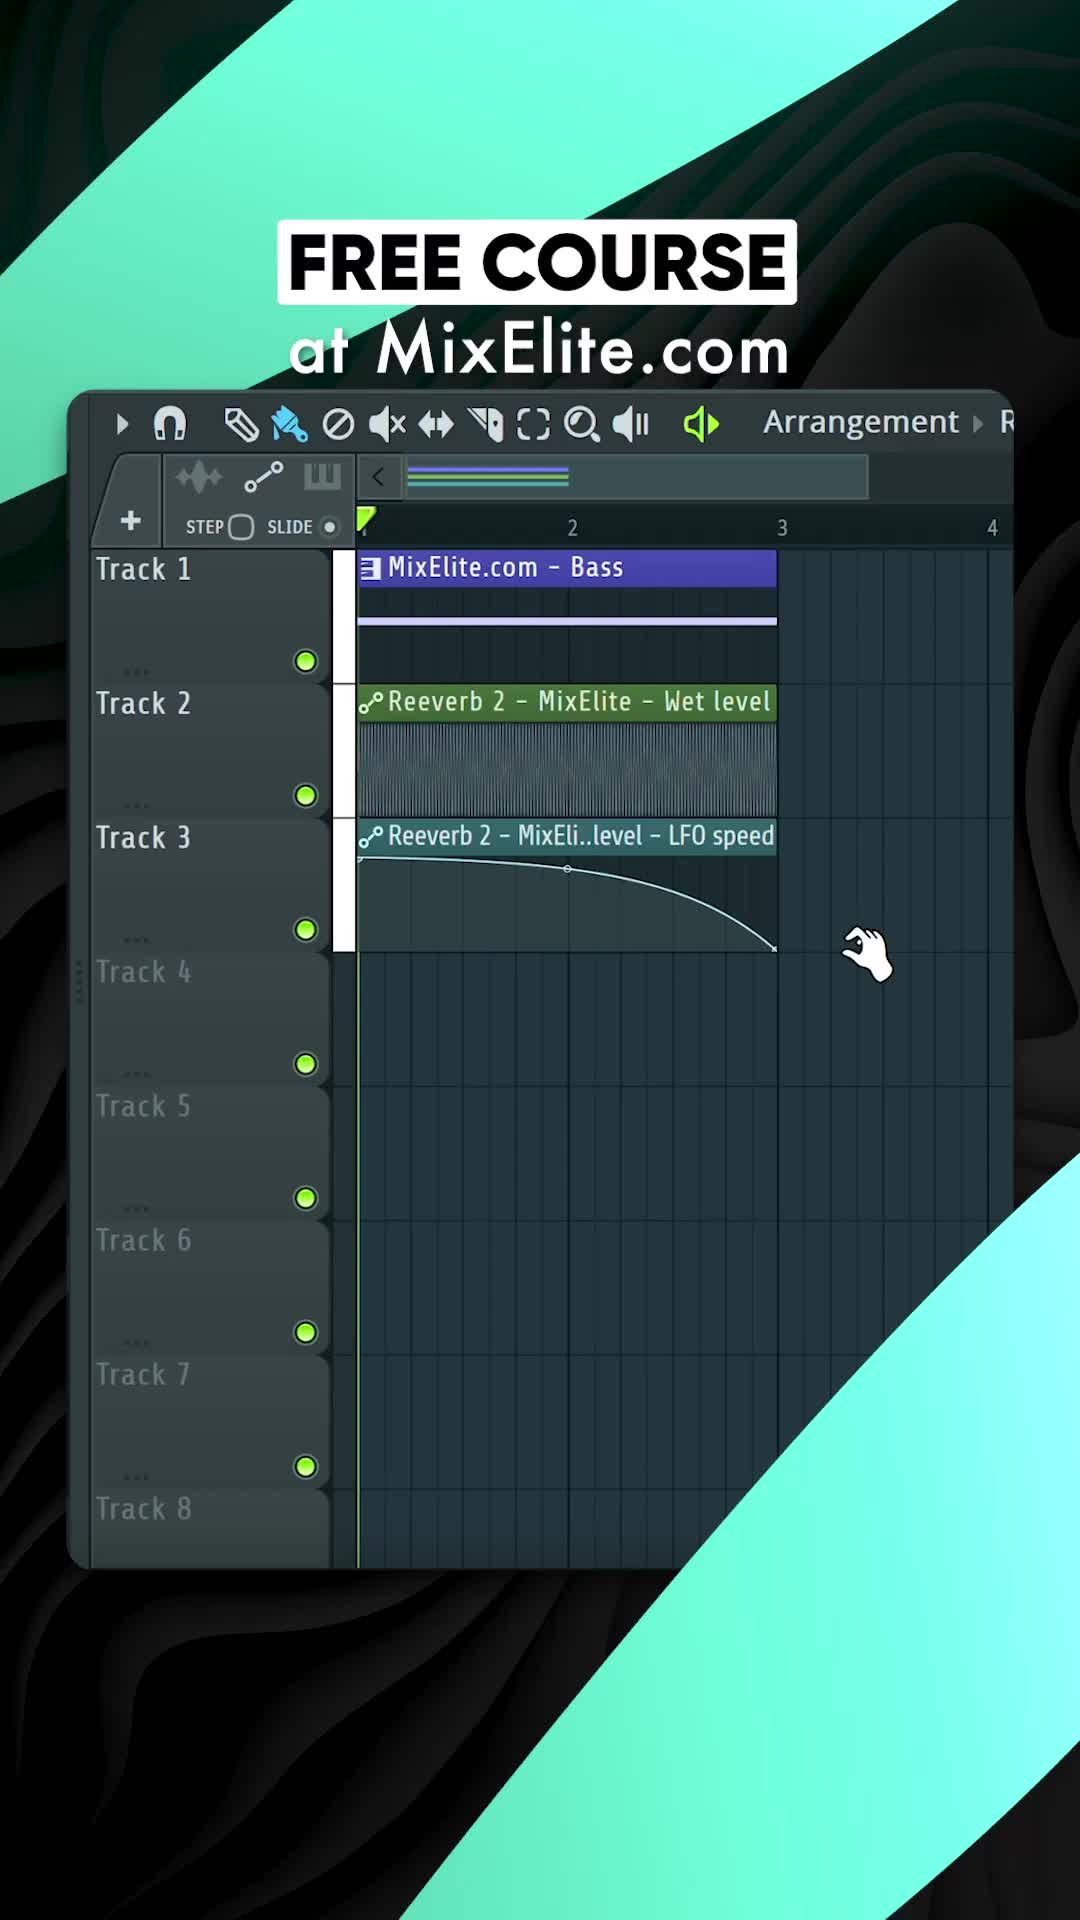Click the middle automation point on LFO curve

coord(568,869)
